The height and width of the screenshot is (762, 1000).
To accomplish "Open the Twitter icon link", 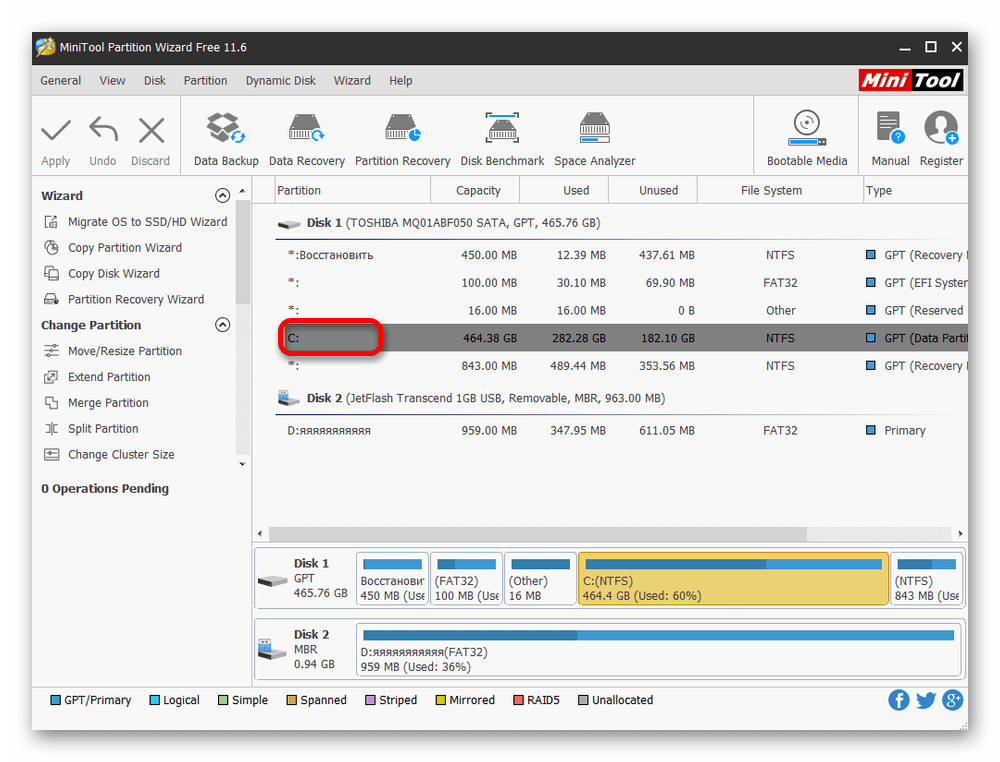I will (926, 700).
